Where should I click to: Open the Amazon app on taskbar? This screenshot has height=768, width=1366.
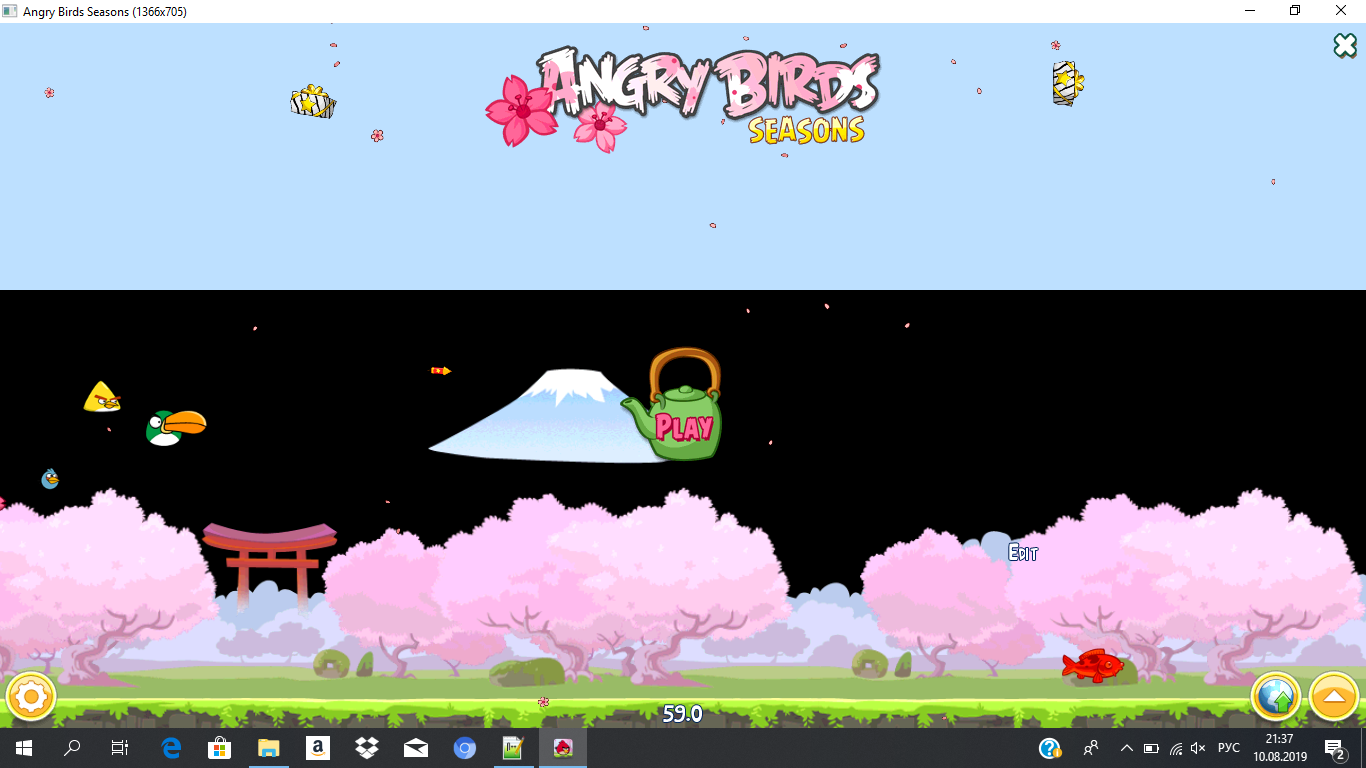[x=318, y=748]
